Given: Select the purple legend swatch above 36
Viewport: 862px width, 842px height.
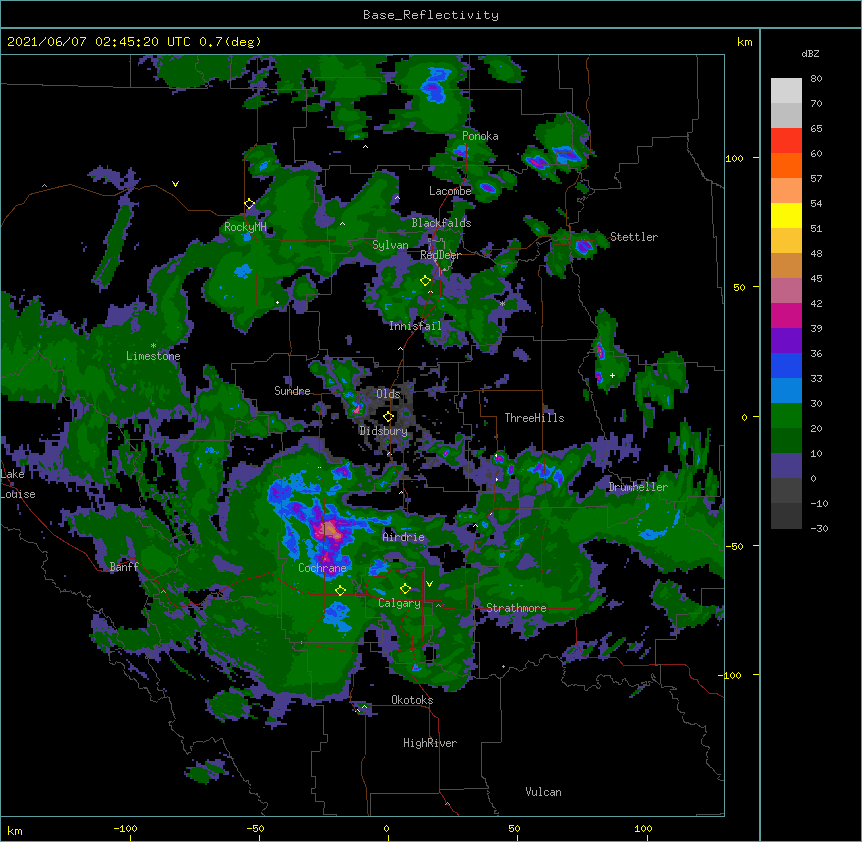Looking at the screenshot, I should (x=786, y=341).
